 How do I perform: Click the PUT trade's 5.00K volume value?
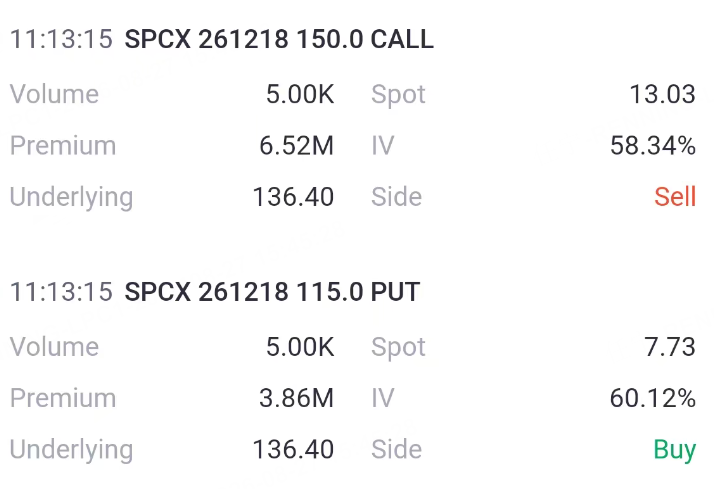300,347
